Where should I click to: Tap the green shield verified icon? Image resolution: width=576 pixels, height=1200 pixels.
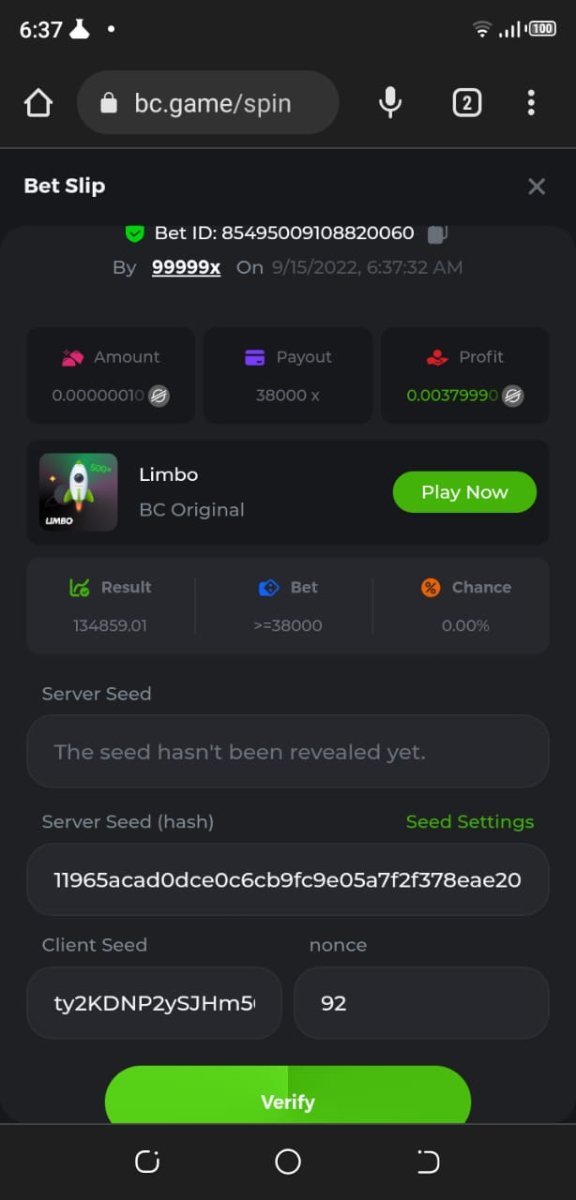(135, 233)
